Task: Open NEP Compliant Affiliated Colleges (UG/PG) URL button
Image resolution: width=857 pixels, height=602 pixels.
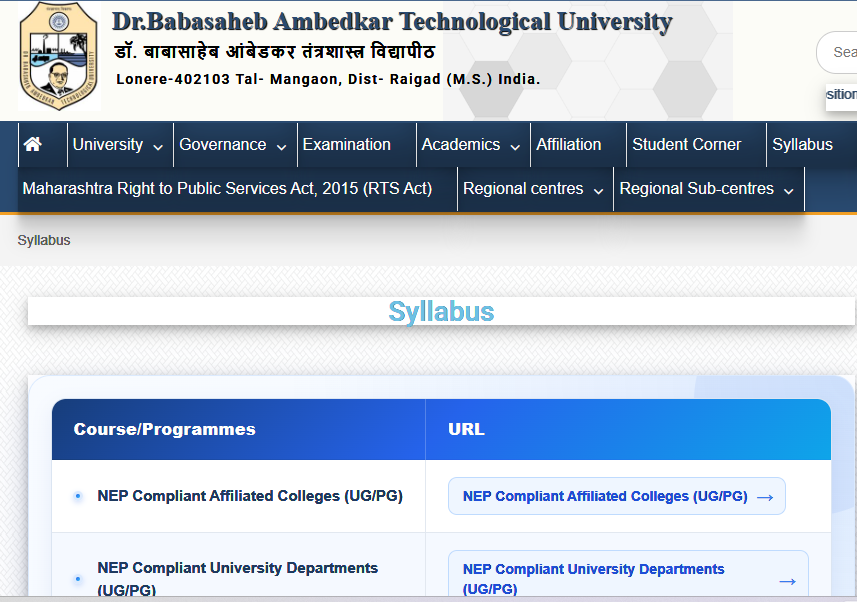Action: pyautogui.click(x=617, y=496)
